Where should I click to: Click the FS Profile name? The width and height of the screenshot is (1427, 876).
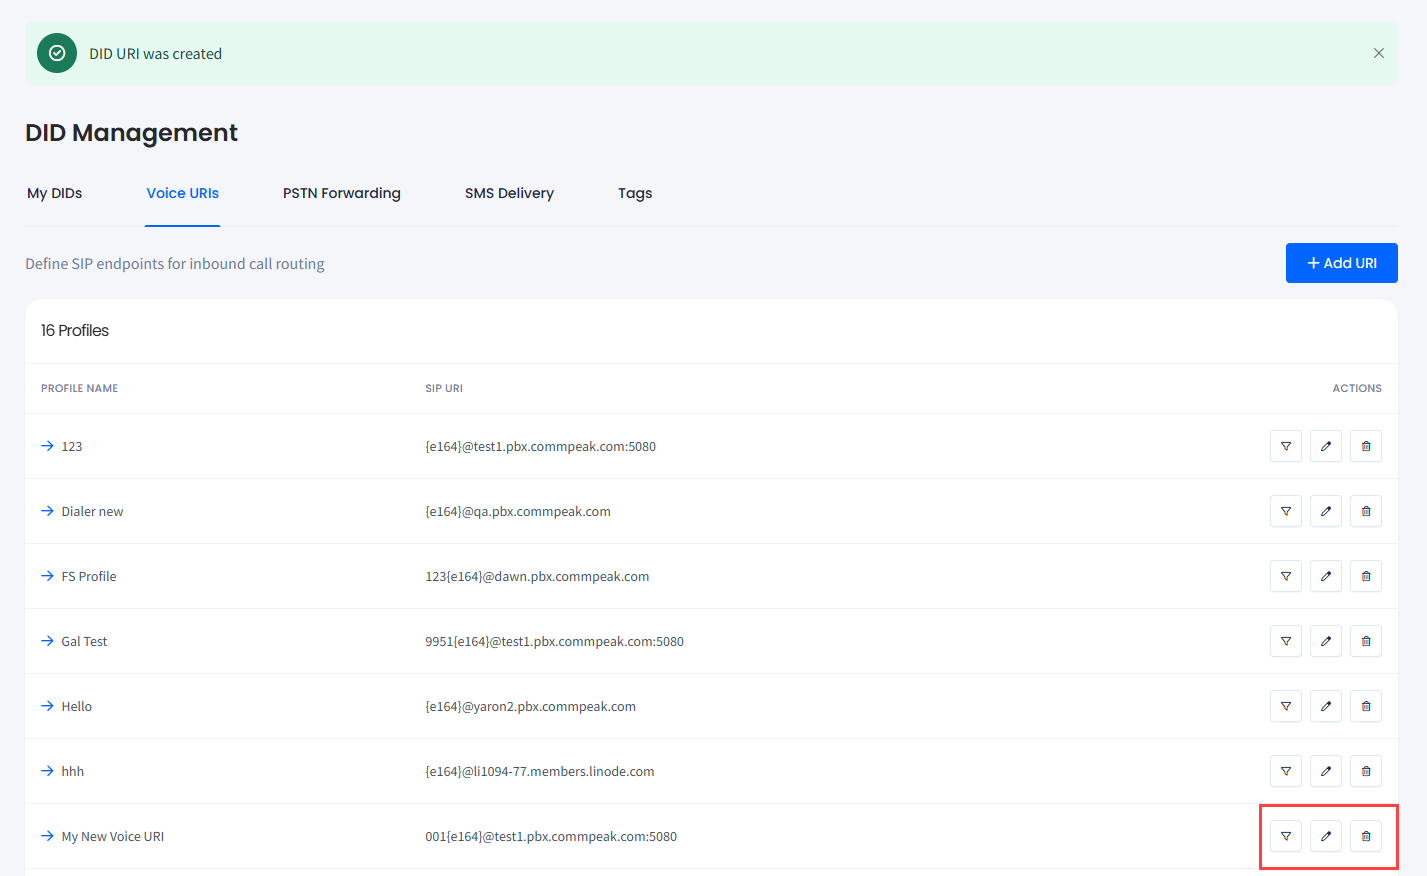click(x=89, y=576)
